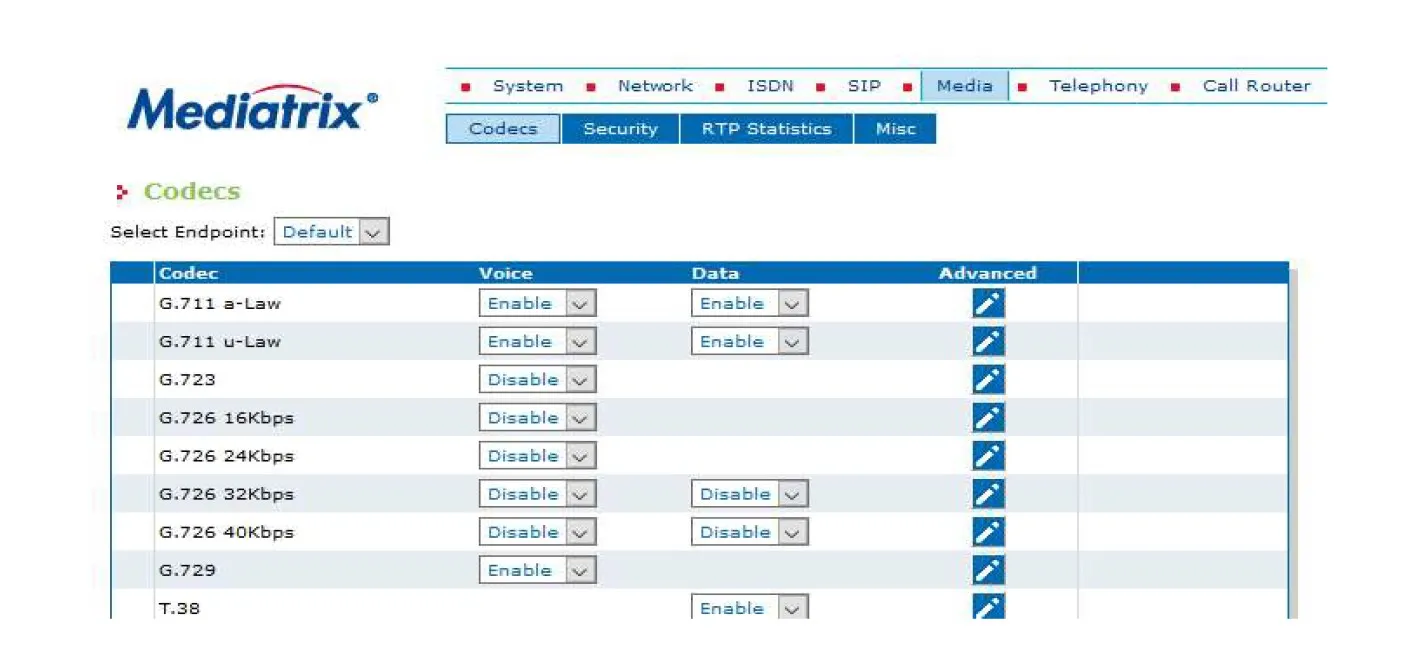This screenshot has width=1416, height=672.
Task: Switch to the Security tab
Action: point(620,129)
